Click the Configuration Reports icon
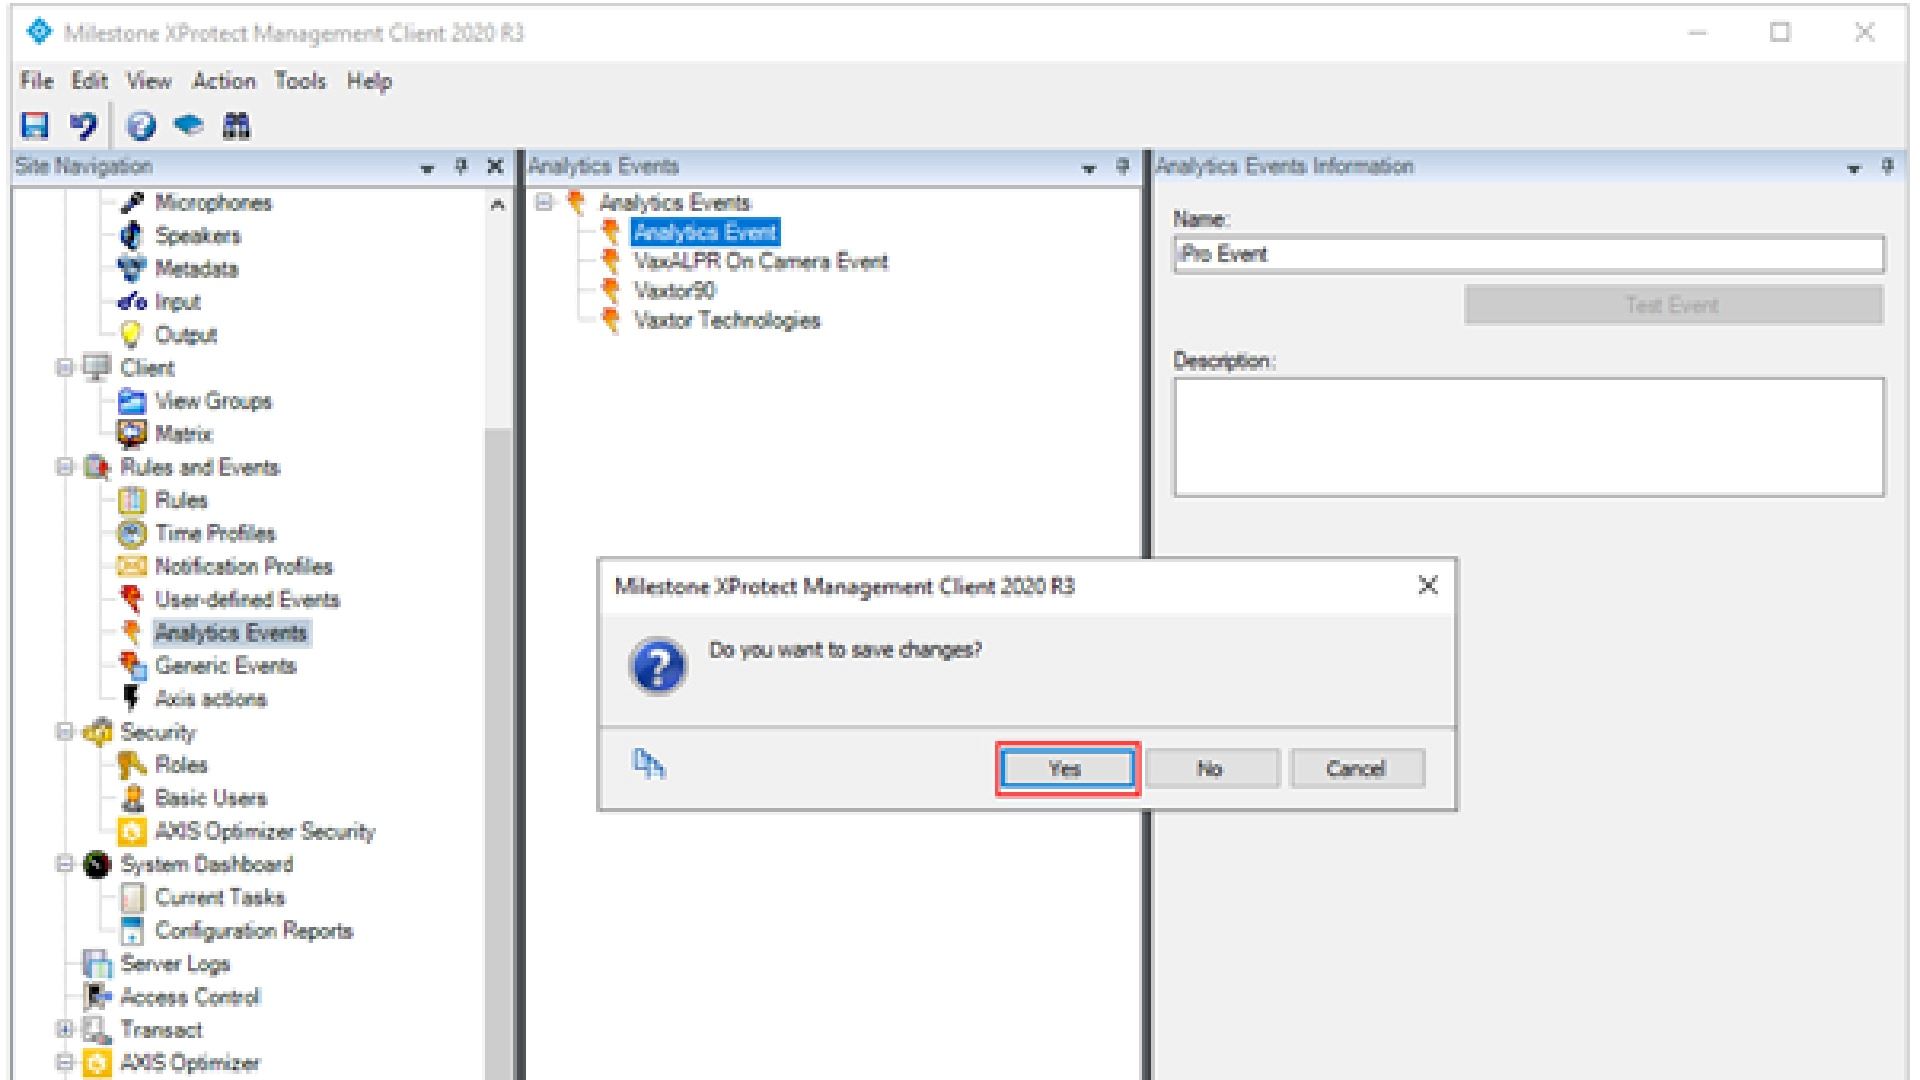This screenshot has width=1920, height=1080. (132, 931)
